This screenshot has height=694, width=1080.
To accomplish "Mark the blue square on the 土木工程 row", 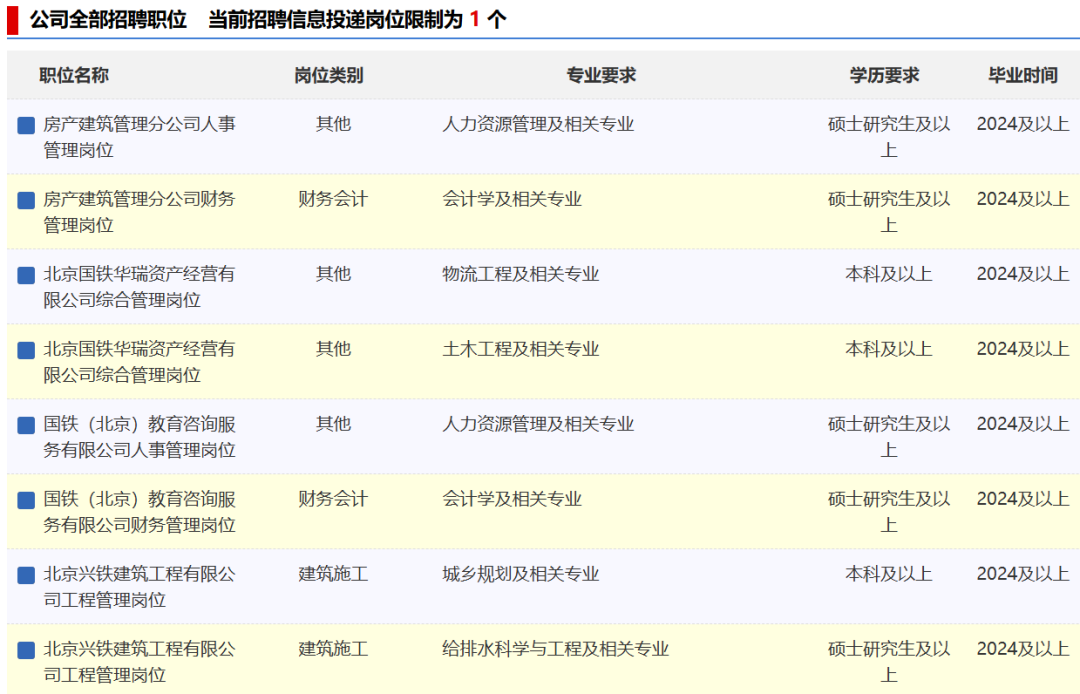I will pos(26,350).
